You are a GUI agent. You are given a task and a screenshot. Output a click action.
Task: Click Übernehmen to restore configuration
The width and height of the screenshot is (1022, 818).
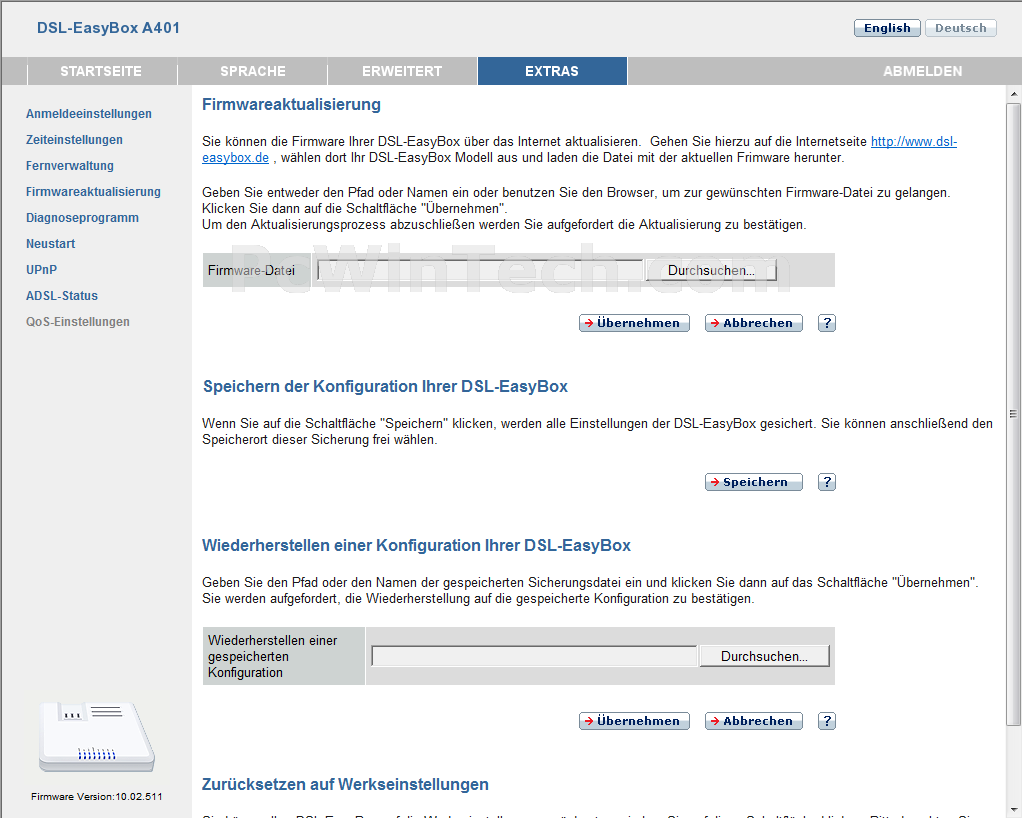(634, 721)
